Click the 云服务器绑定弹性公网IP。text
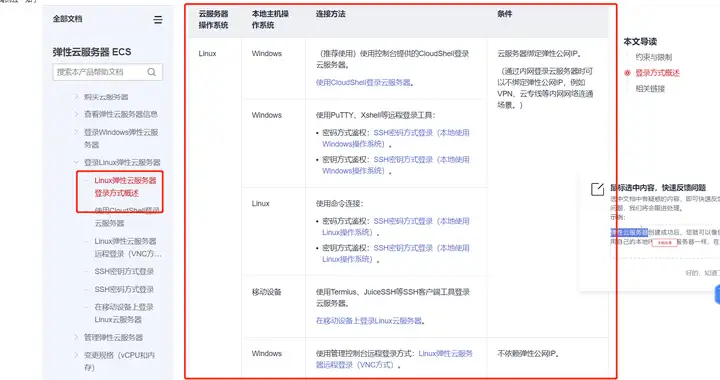Image resolution: width=720 pixels, height=380 pixels. 540,54
